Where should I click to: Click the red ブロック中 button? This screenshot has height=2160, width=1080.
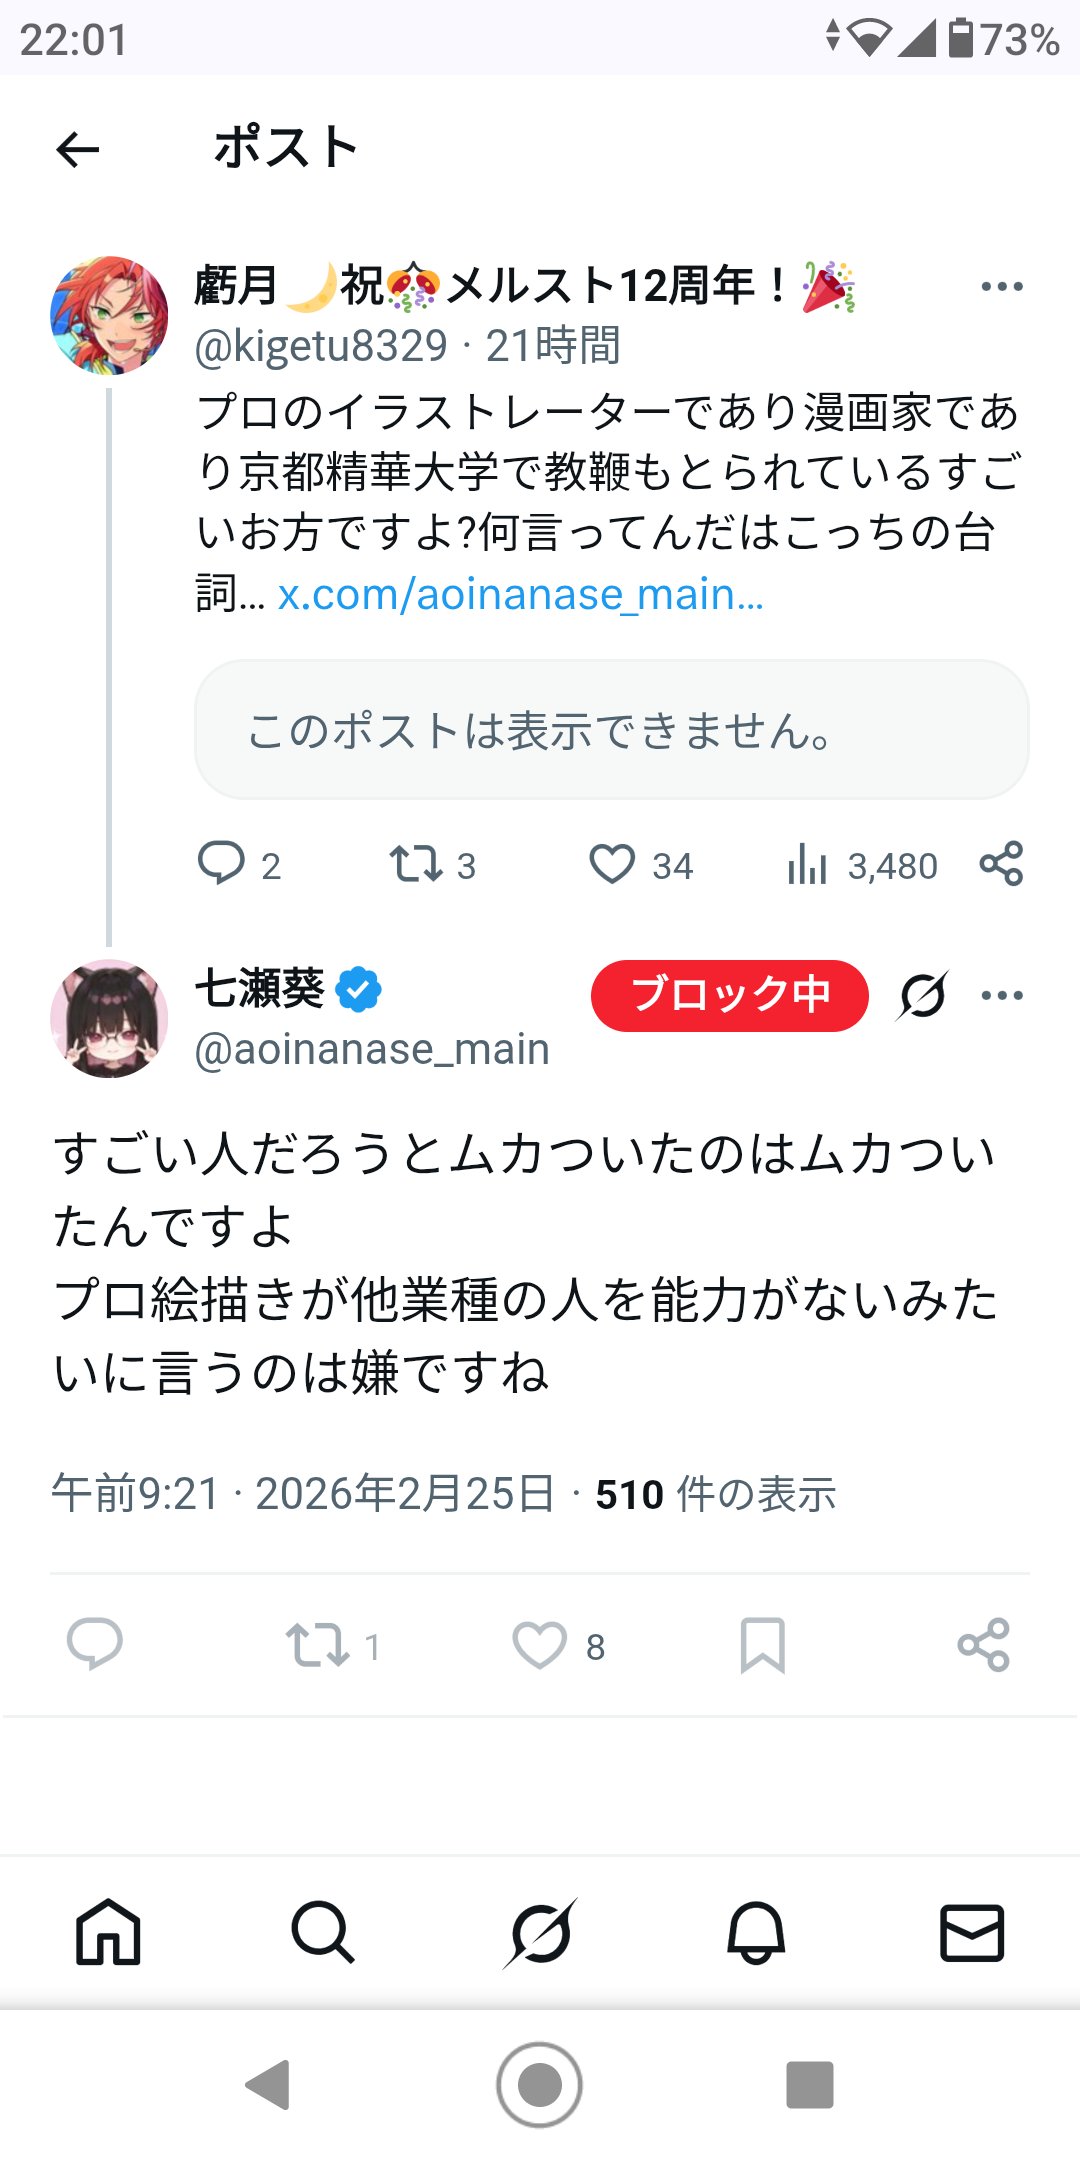[x=729, y=995]
